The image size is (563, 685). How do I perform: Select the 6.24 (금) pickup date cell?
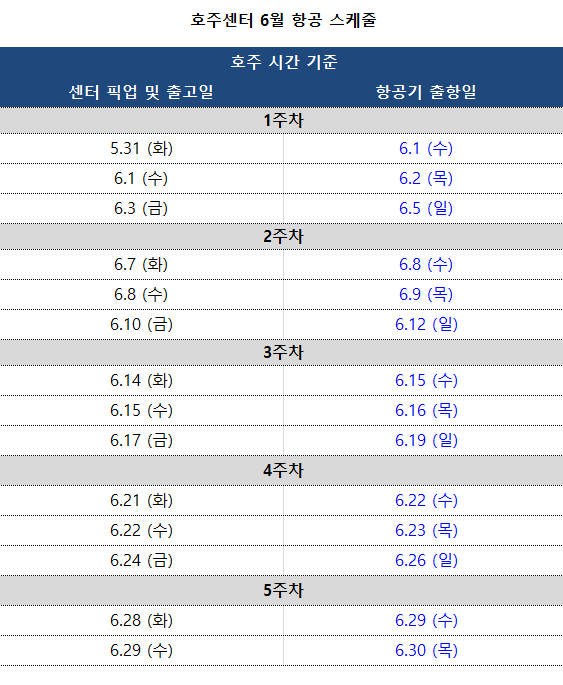[x=141, y=560]
